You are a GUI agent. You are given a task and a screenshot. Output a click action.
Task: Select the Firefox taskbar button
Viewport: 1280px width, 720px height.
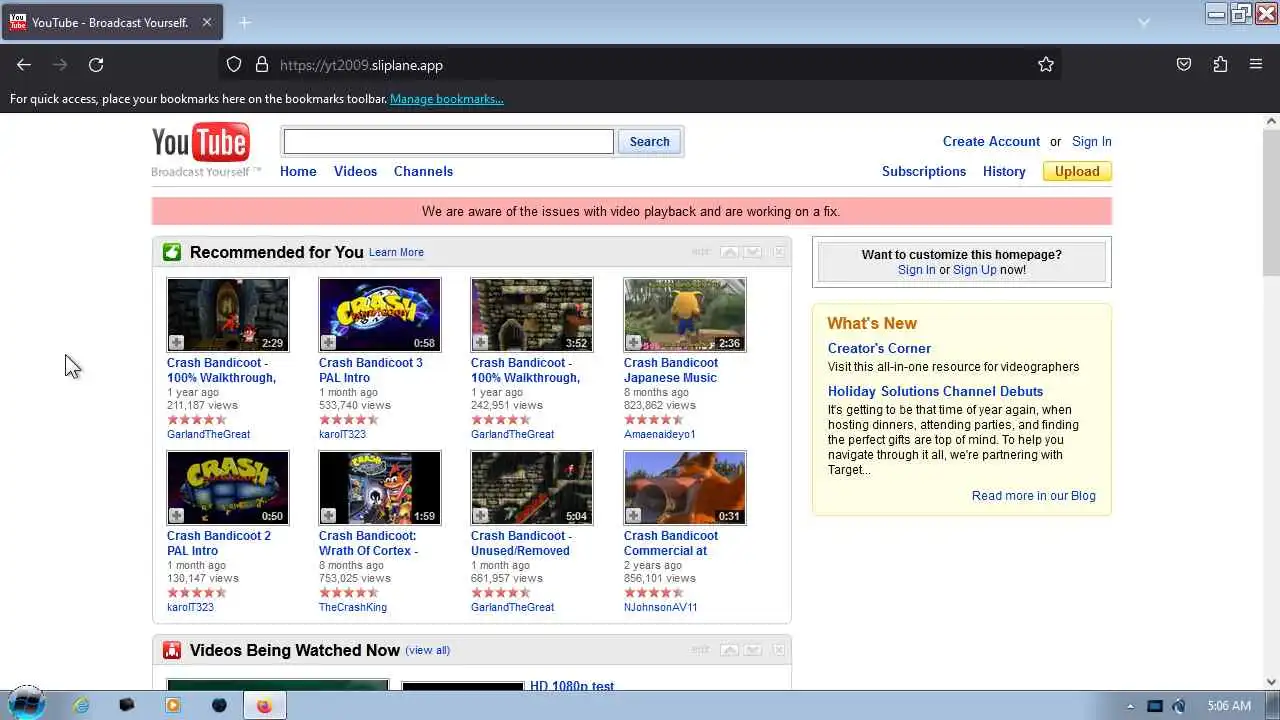point(264,705)
